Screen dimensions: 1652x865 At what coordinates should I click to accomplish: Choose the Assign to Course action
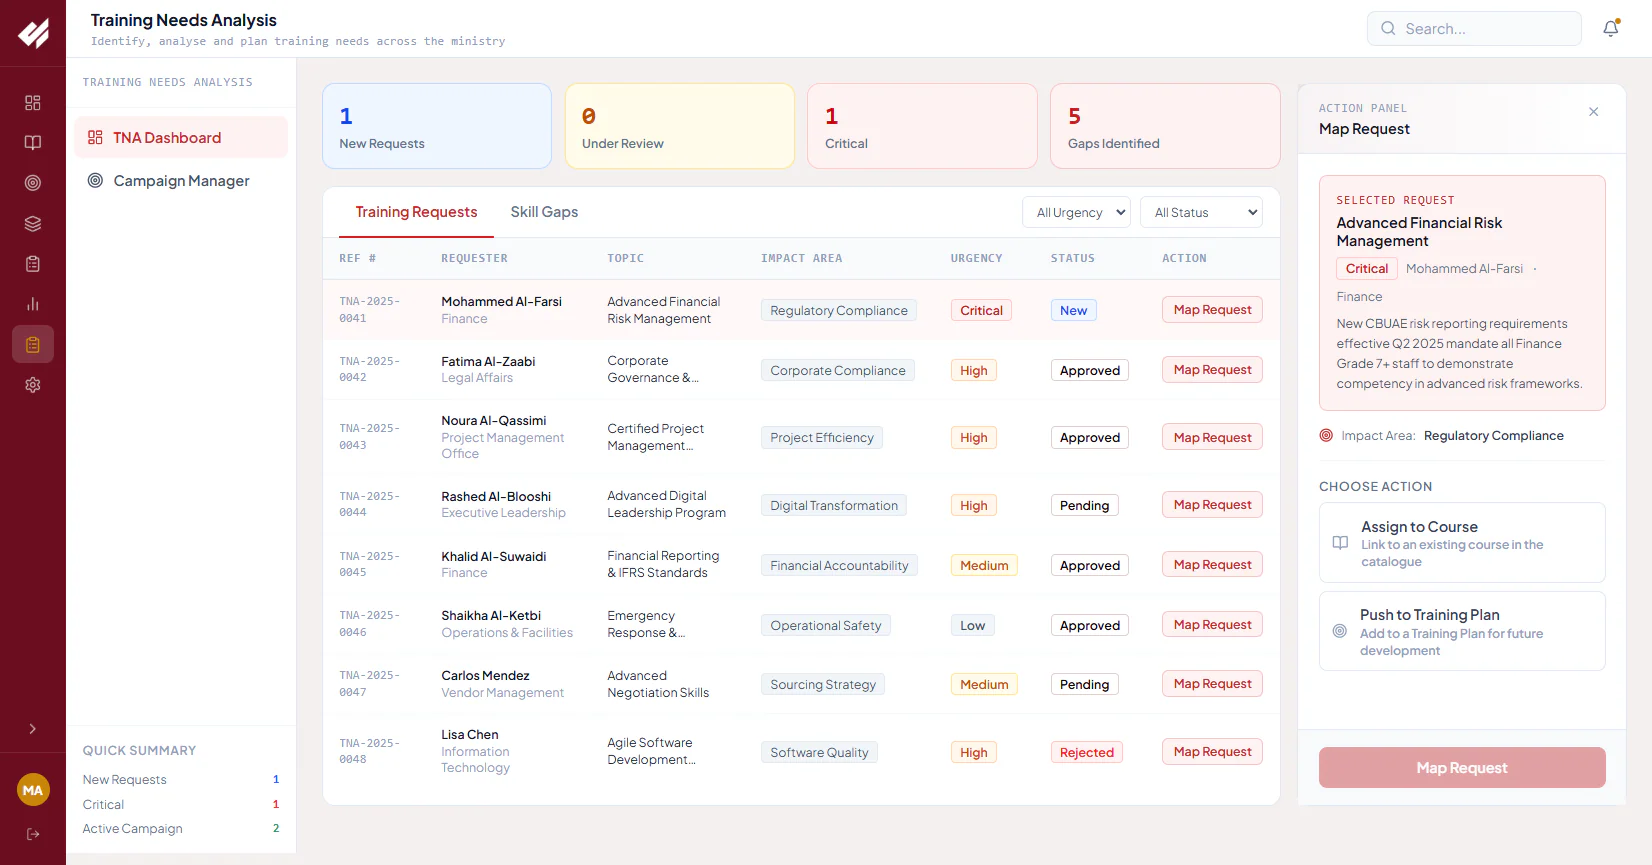pyautogui.click(x=1462, y=543)
